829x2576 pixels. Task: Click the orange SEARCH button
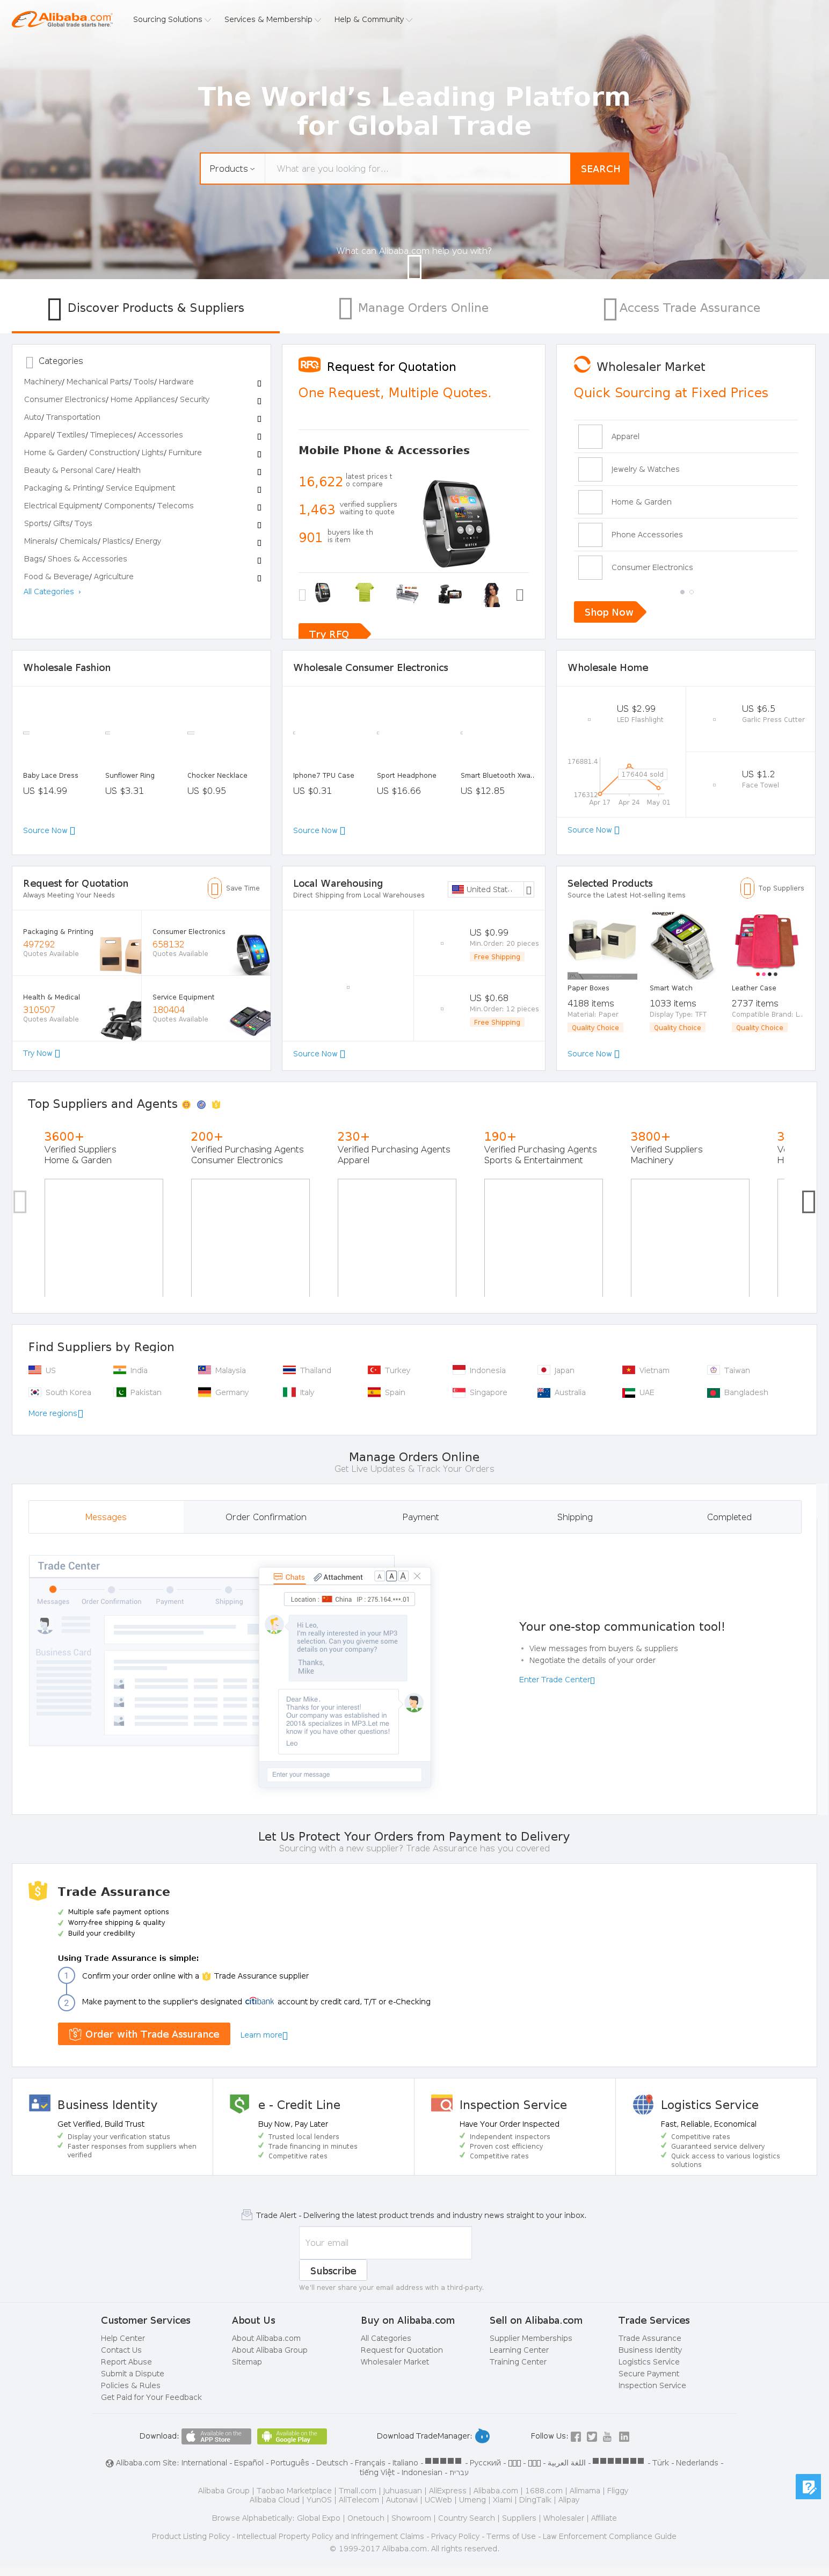(x=600, y=169)
